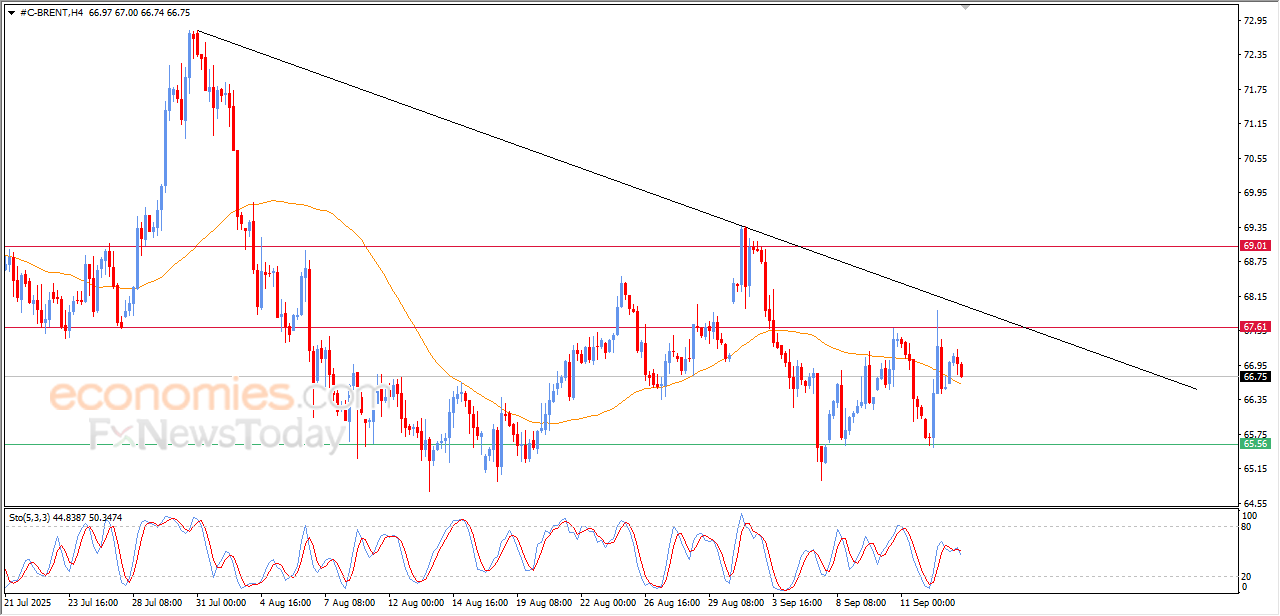Click the 28 Jul 08:00 date label
The image size is (1280, 616).
pyautogui.click(x=157, y=603)
